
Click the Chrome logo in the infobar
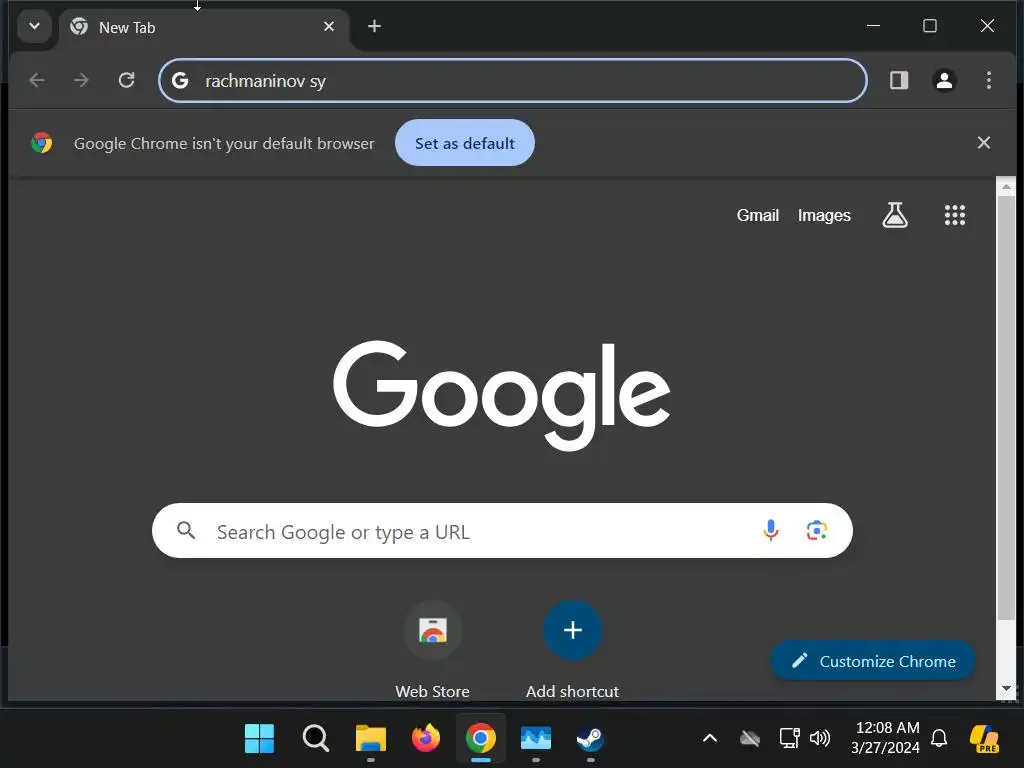tap(42, 143)
